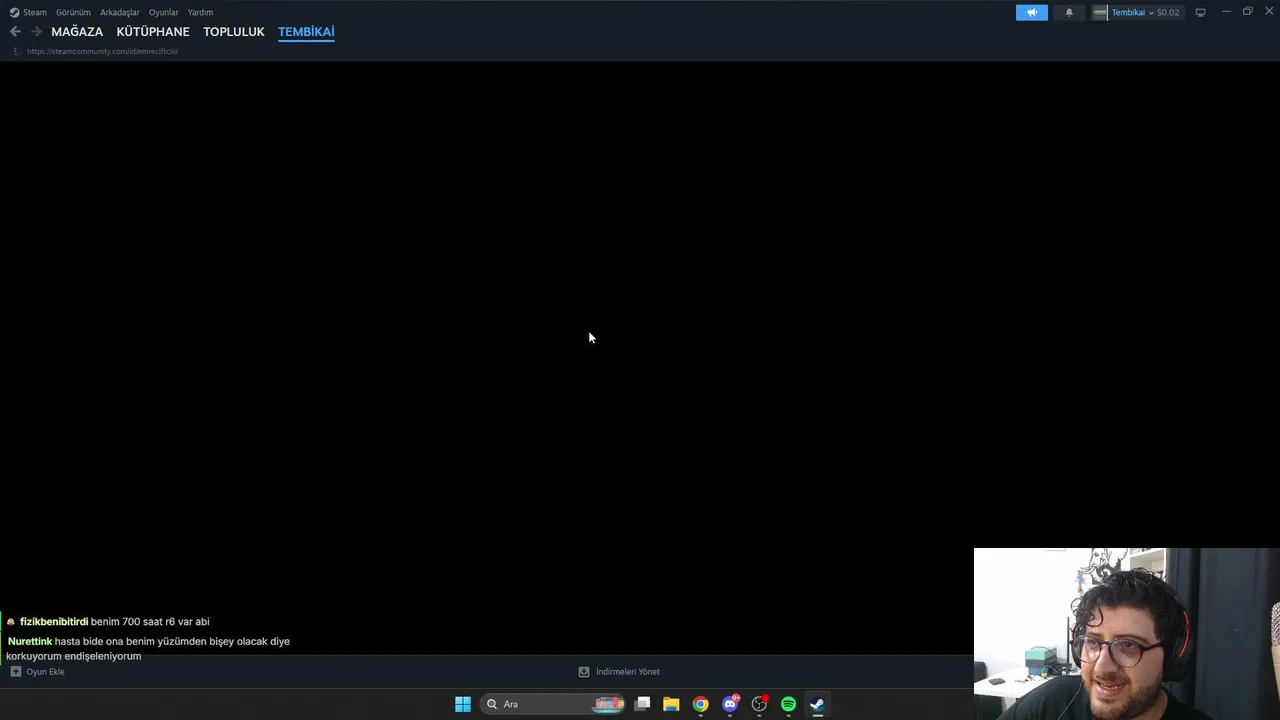The width and height of the screenshot is (1280, 720).
Task: Open the MAĞAZA store tab
Action: 77,32
